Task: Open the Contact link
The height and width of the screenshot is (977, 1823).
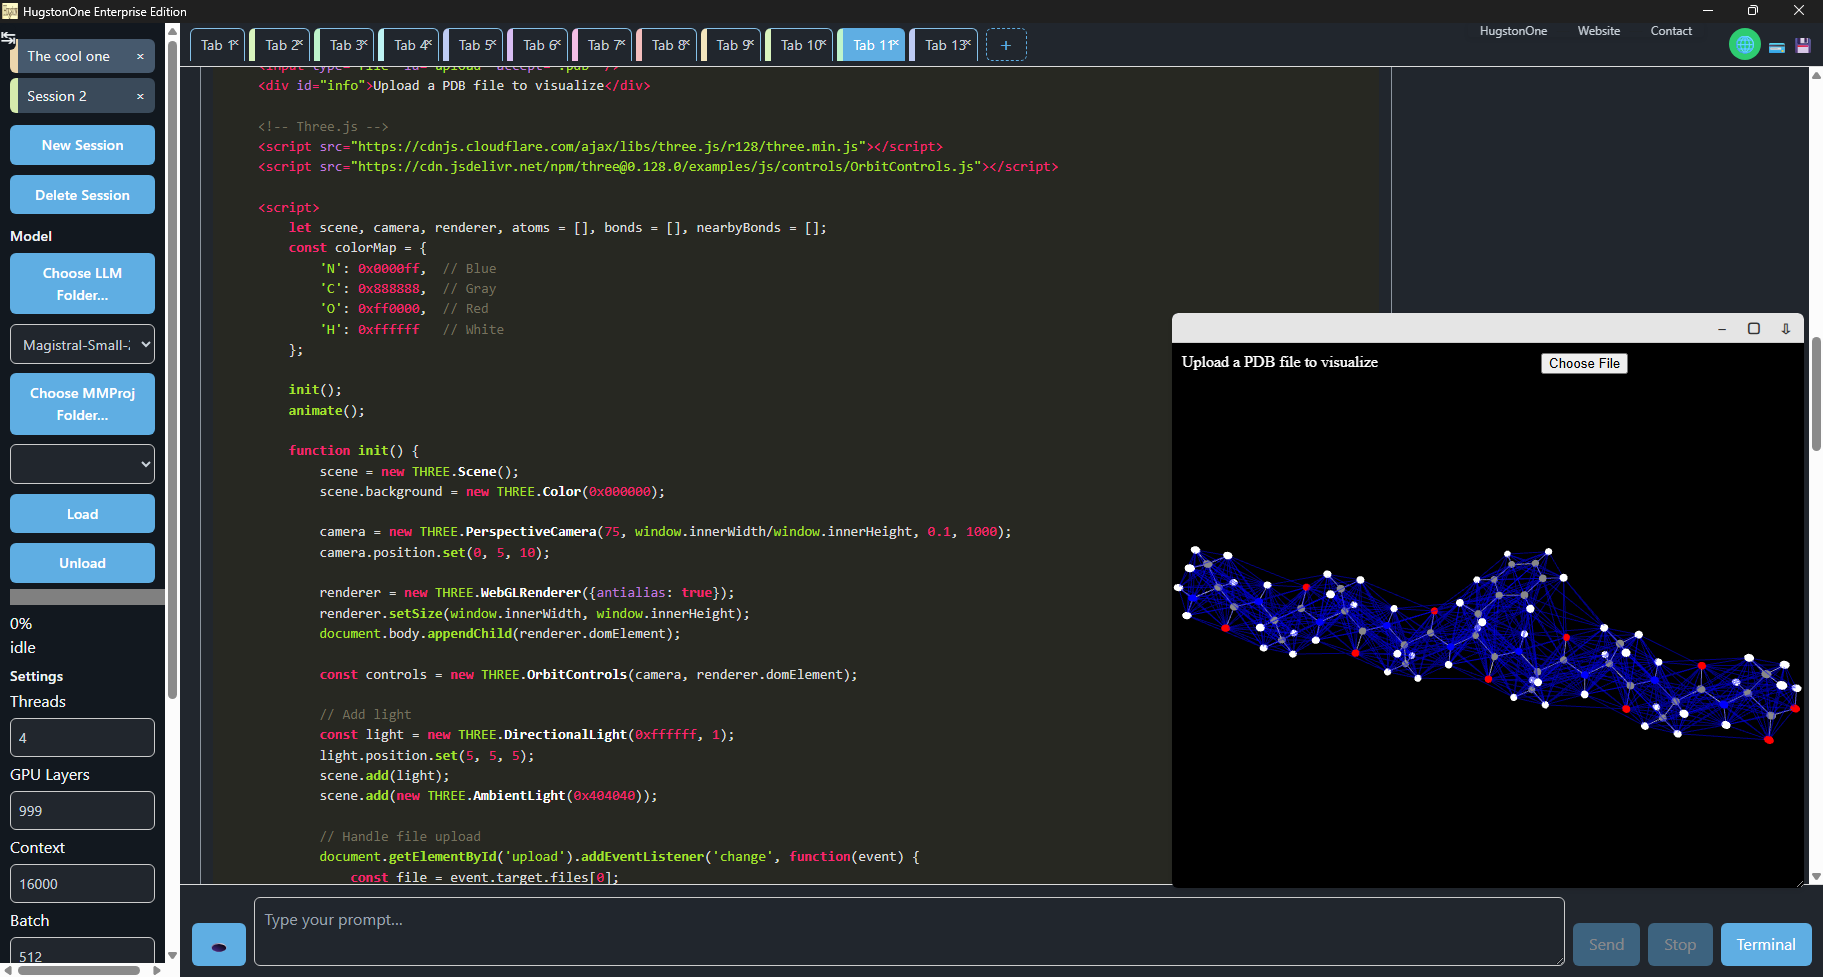Action: tap(1671, 31)
